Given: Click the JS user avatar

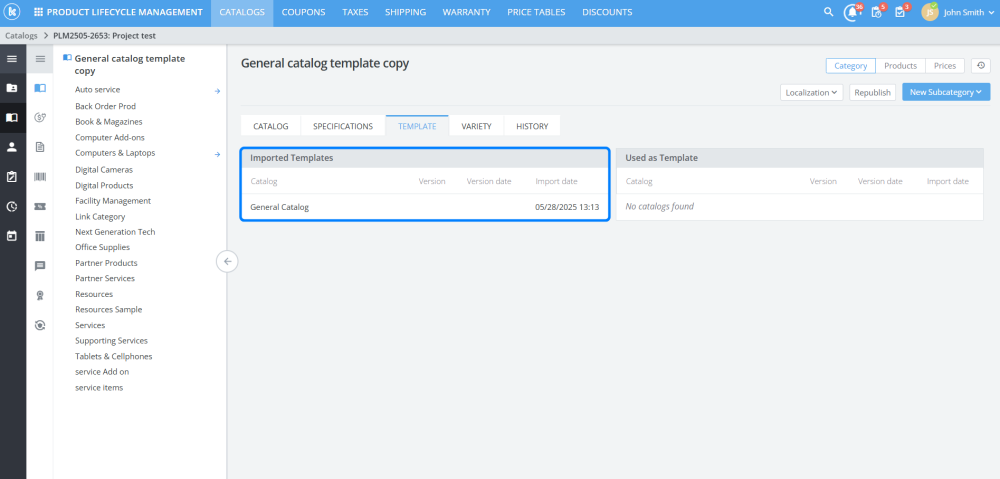Looking at the screenshot, I should tap(930, 12).
